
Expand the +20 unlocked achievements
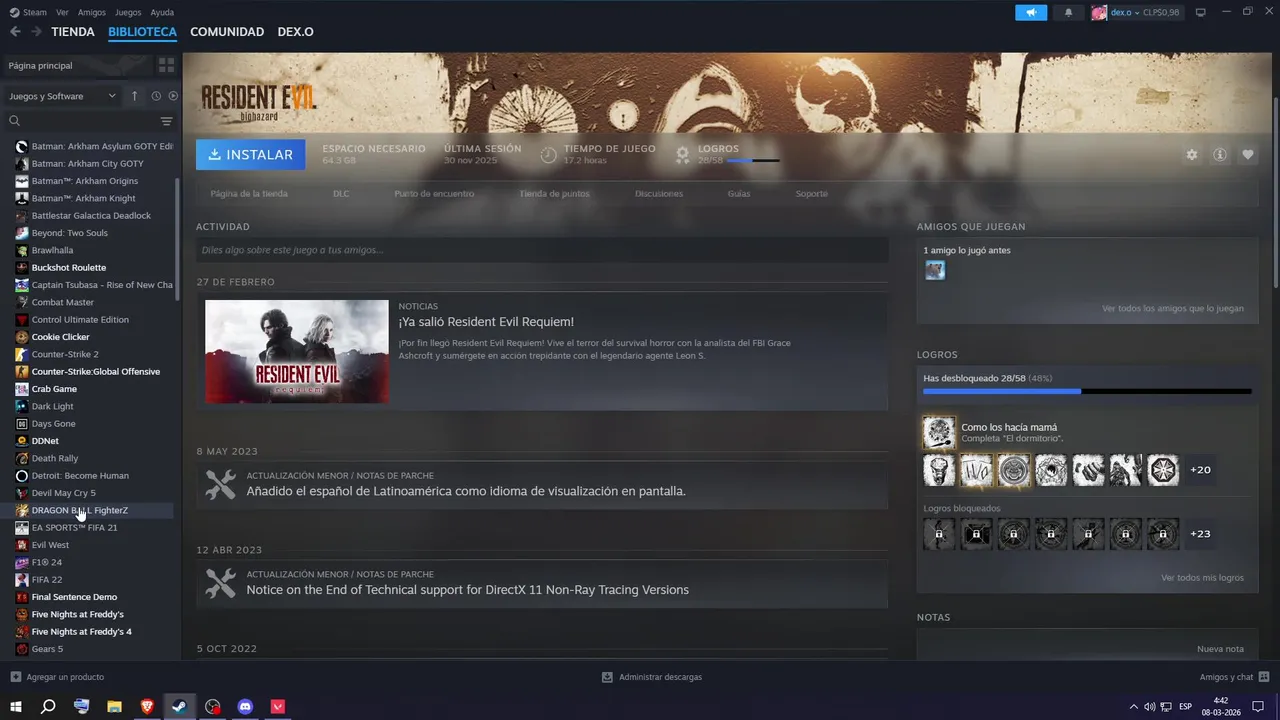tap(1200, 470)
